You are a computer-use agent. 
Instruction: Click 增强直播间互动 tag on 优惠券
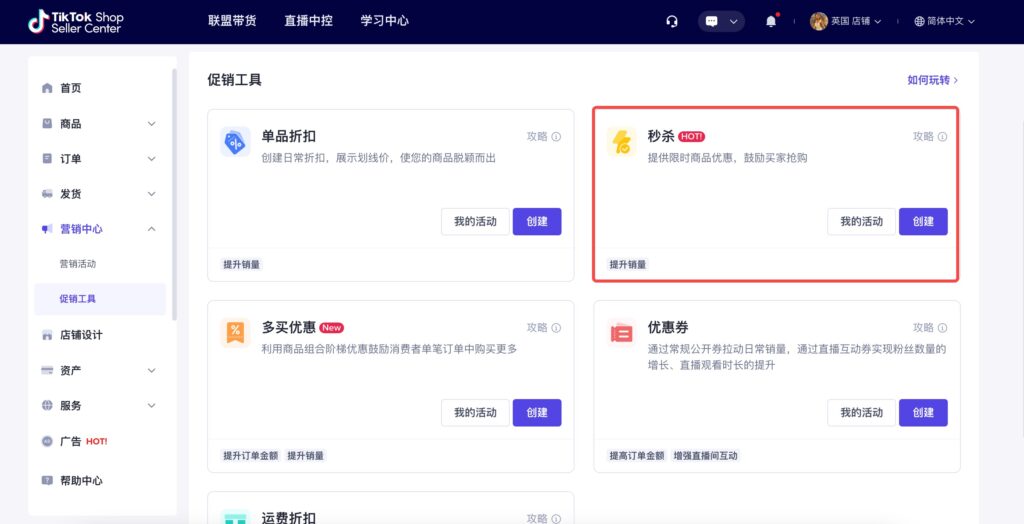point(706,455)
